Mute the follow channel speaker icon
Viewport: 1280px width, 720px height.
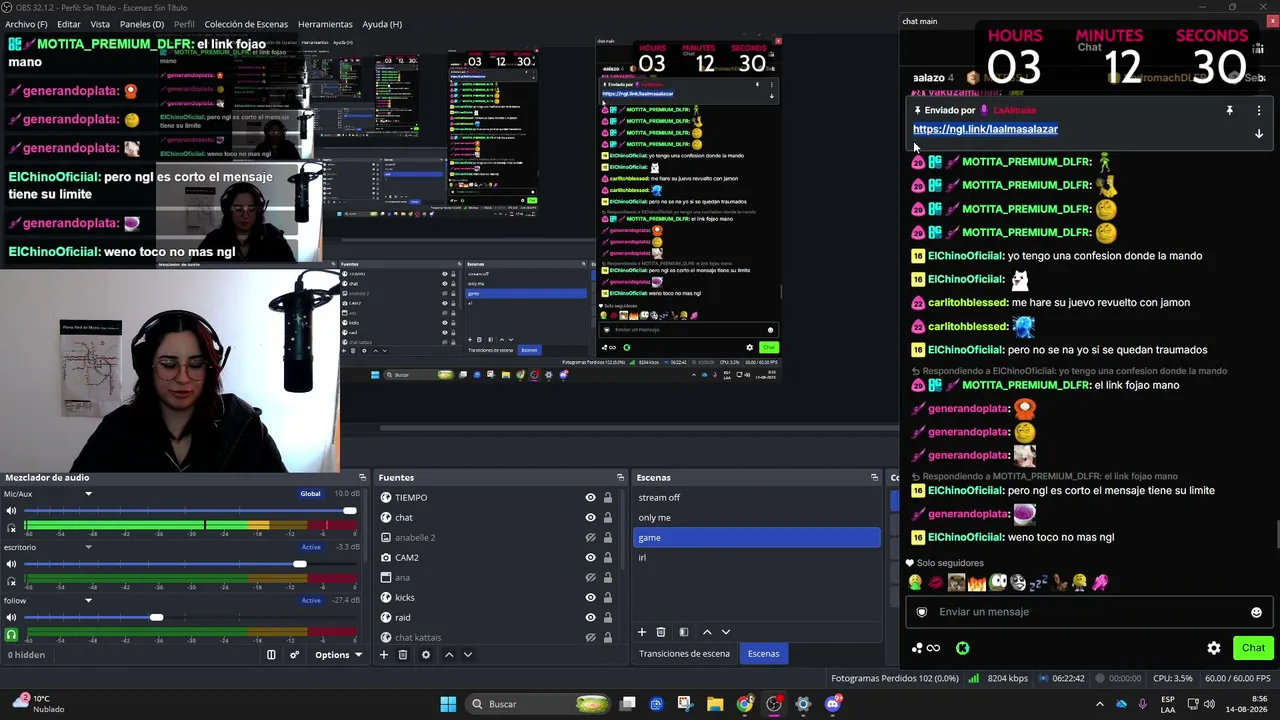click(x=12, y=617)
